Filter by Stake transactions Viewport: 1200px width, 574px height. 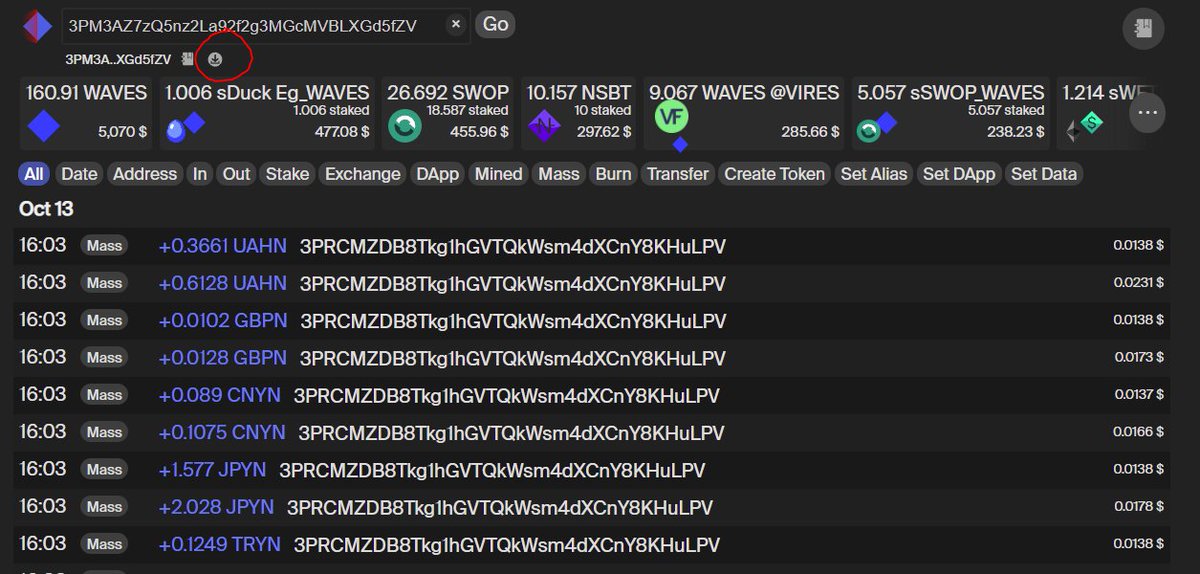coord(287,174)
